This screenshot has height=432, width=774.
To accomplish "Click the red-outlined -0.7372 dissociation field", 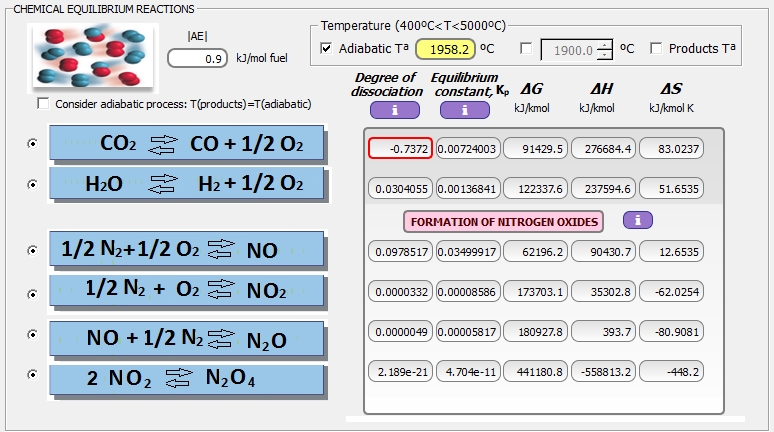I will (400, 148).
